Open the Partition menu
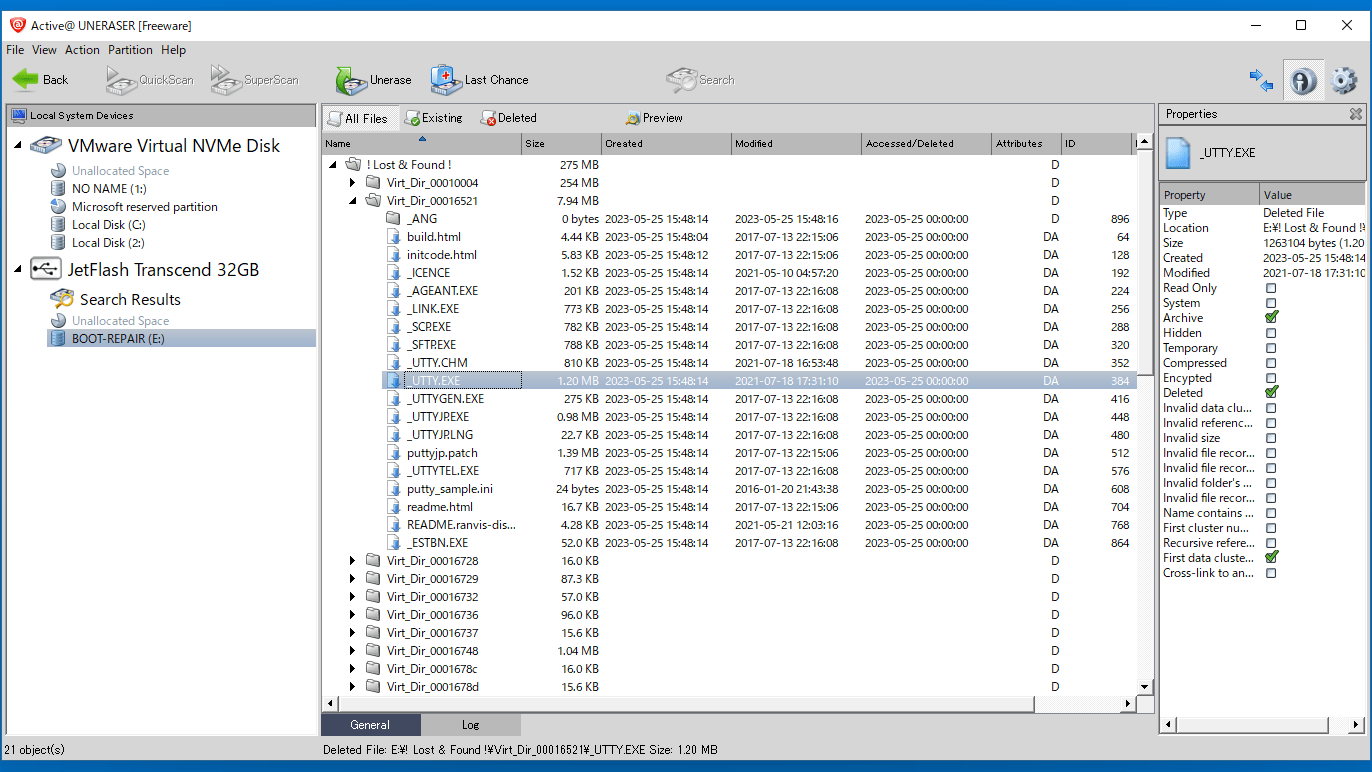Viewport: 1372px width, 772px height. (131, 50)
